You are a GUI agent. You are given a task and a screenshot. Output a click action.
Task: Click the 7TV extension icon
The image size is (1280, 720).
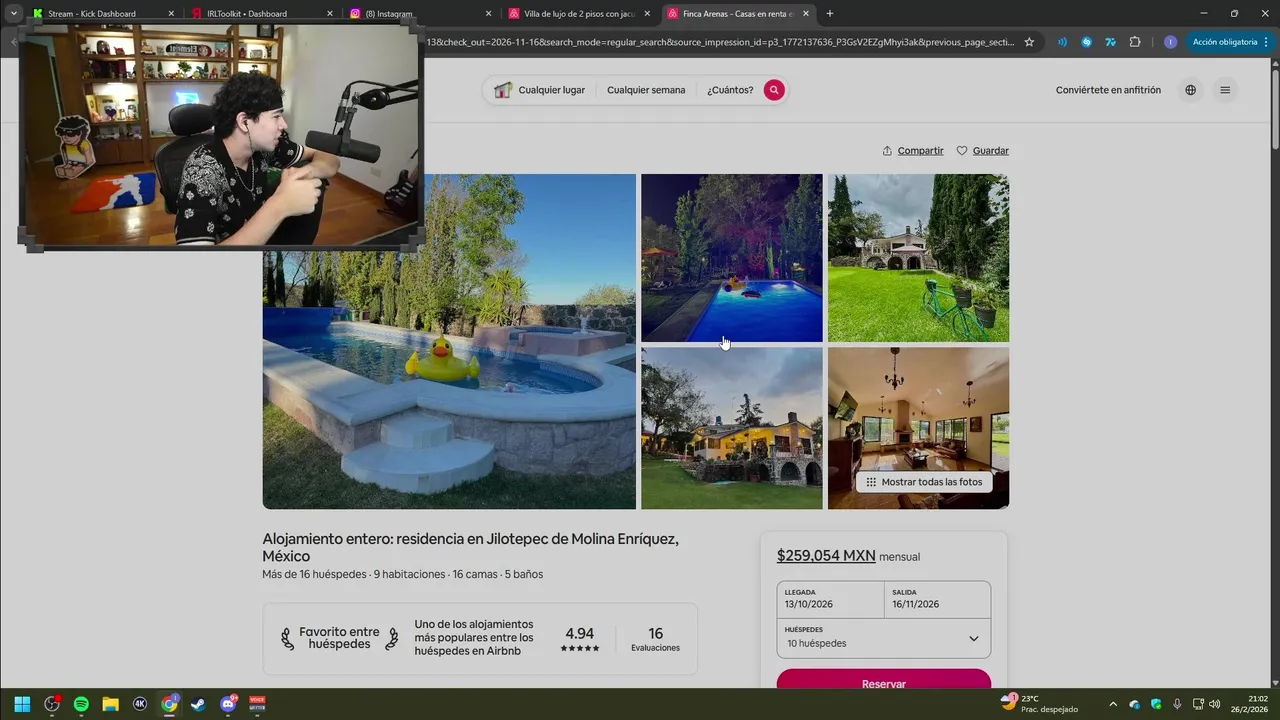(x=1110, y=42)
